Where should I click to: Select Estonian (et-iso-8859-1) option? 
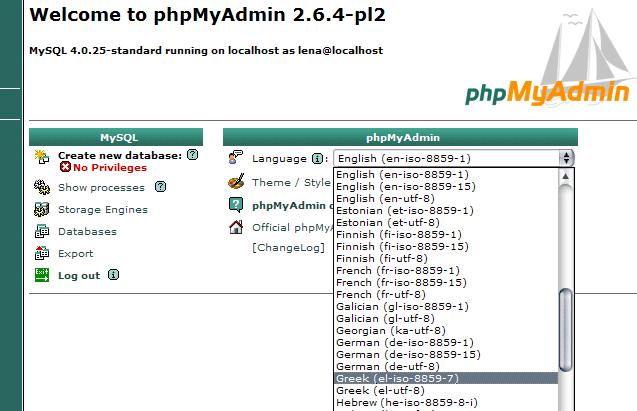click(446, 210)
